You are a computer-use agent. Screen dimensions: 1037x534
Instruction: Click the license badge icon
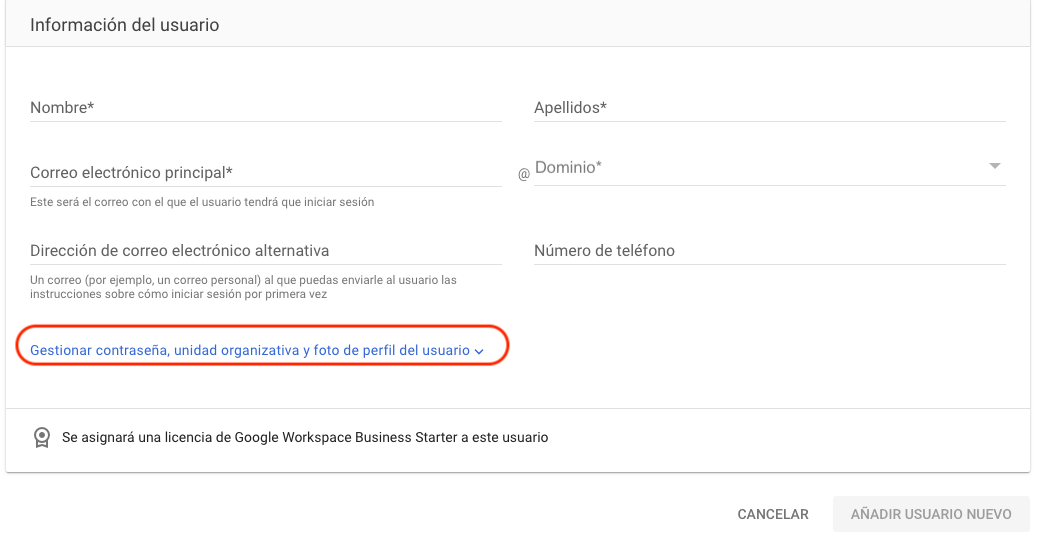(x=42, y=437)
